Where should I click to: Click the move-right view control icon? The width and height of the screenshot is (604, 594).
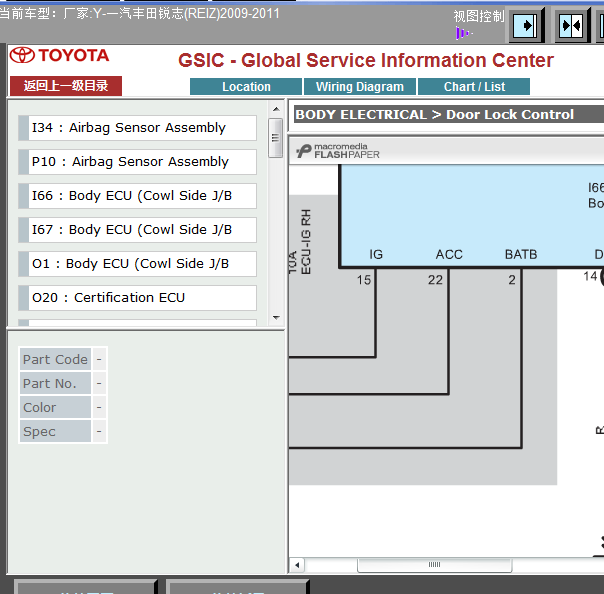point(526,26)
